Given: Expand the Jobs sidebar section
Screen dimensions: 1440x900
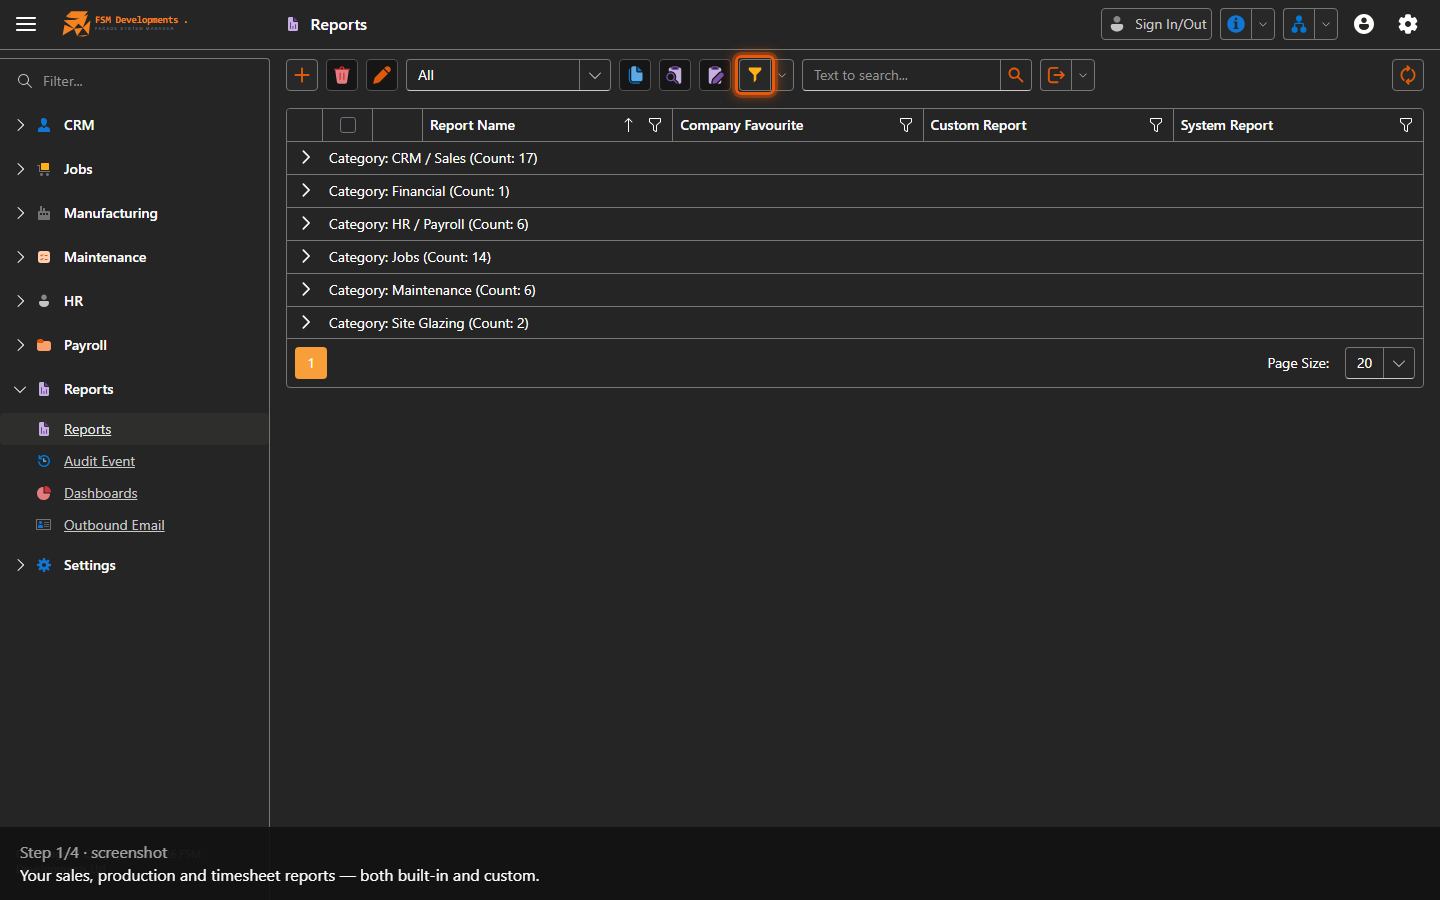Looking at the screenshot, I should (x=20, y=169).
